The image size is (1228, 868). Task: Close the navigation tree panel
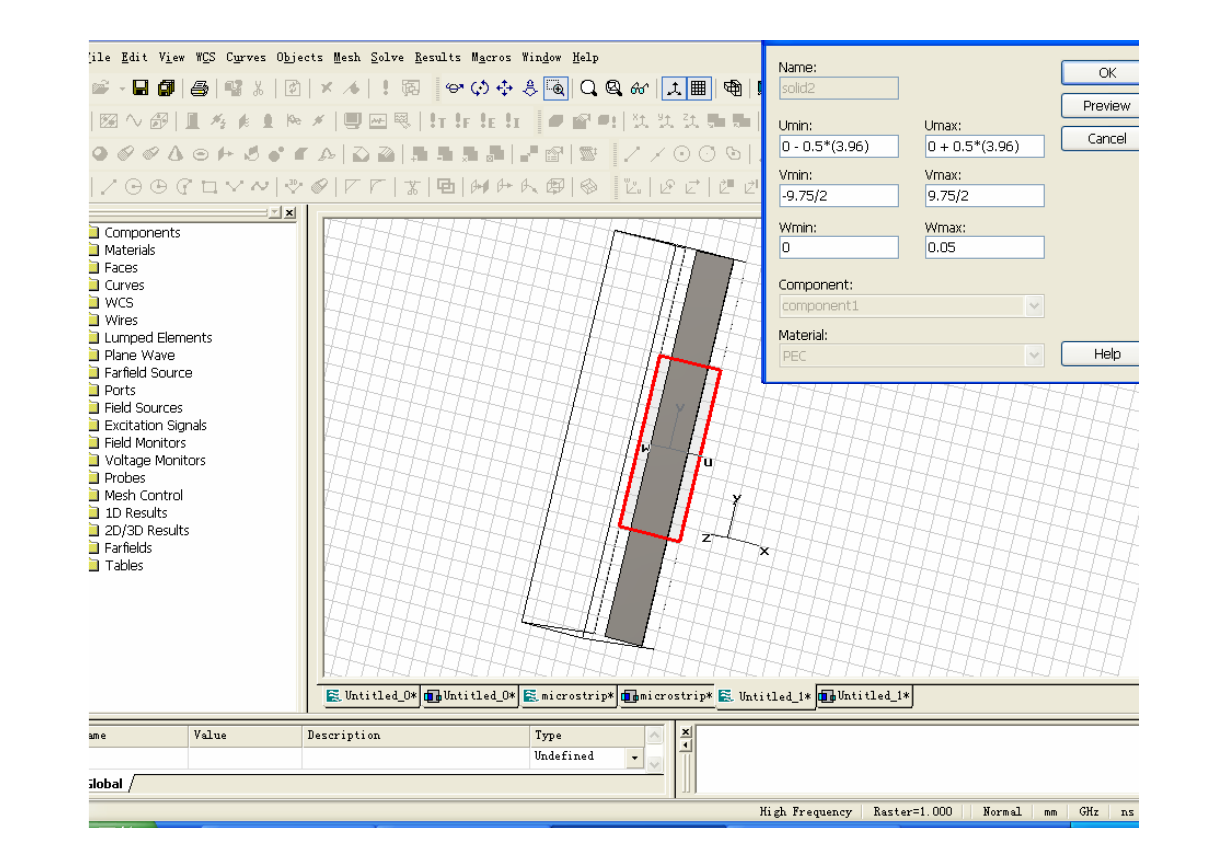click(x=290, y=213)
